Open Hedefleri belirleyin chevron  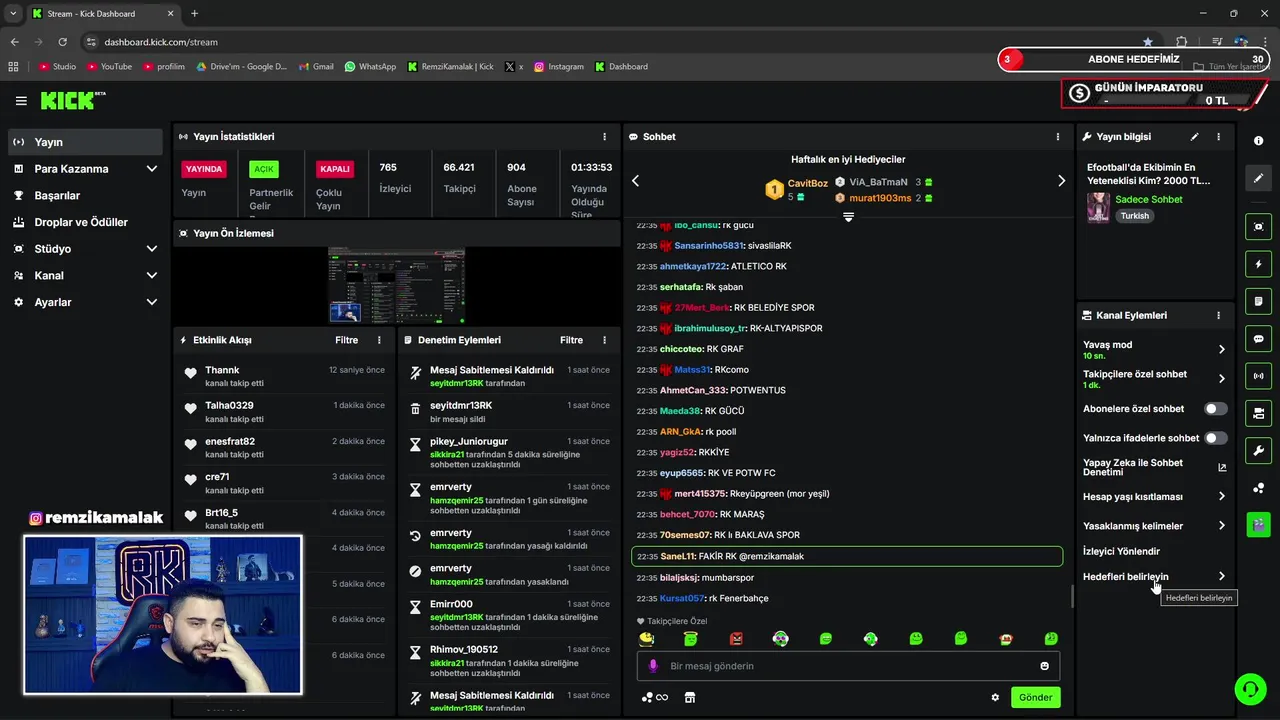point(1221,576)
